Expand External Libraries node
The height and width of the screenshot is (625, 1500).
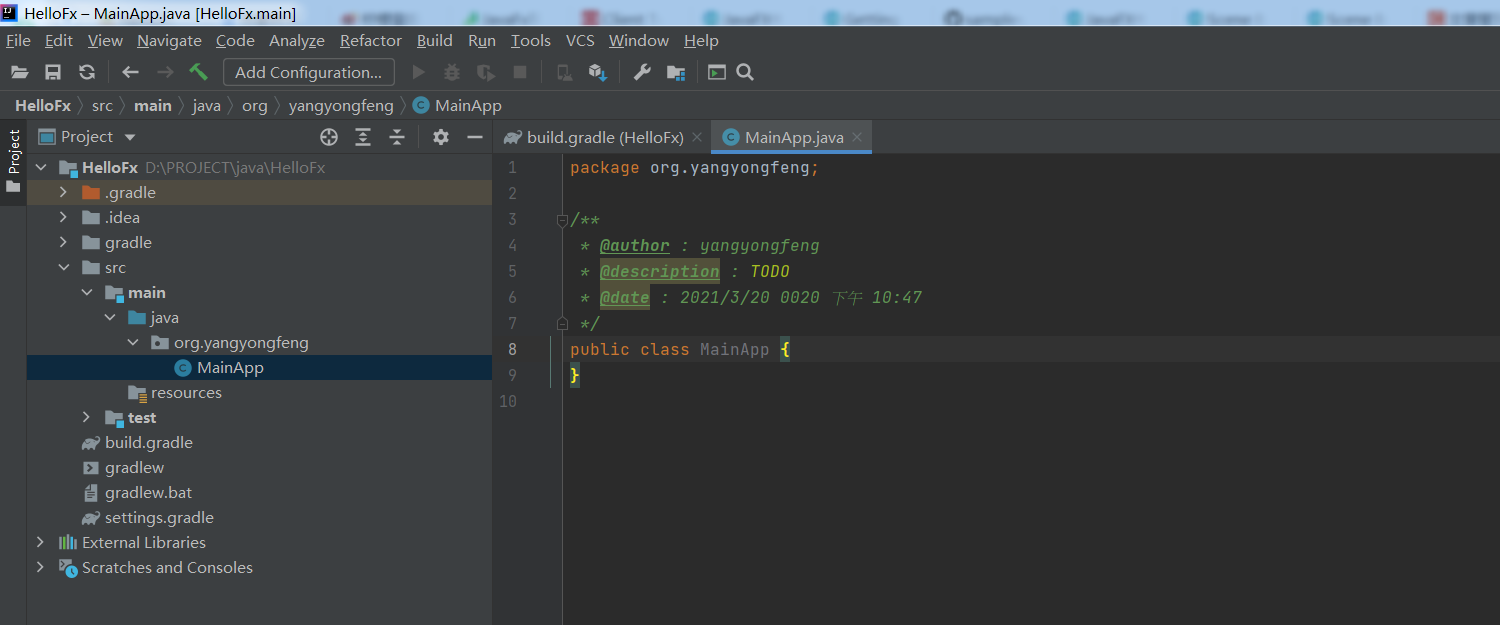point(41,542)
